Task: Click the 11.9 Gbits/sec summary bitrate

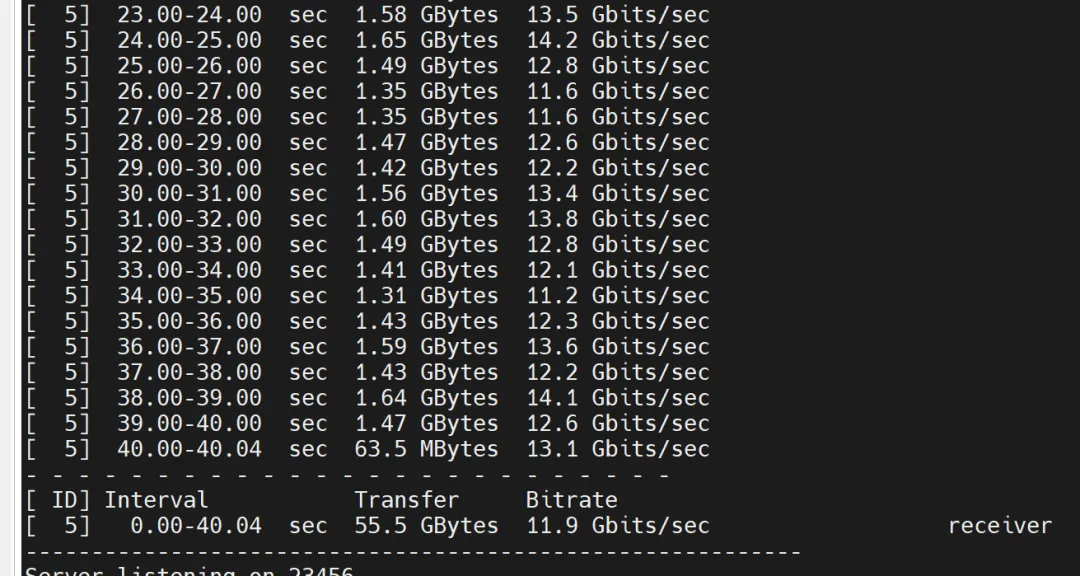Action: [x=617, y=525]
